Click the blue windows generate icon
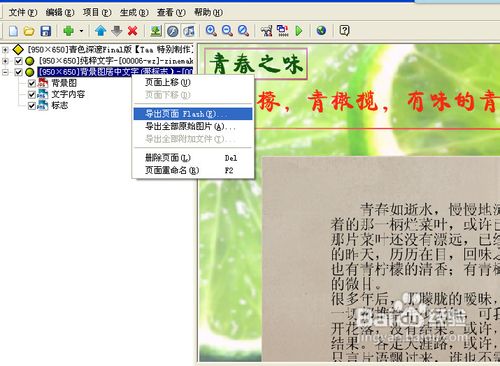The width and height of the screenshot is (500, 366). click(283, 31)
